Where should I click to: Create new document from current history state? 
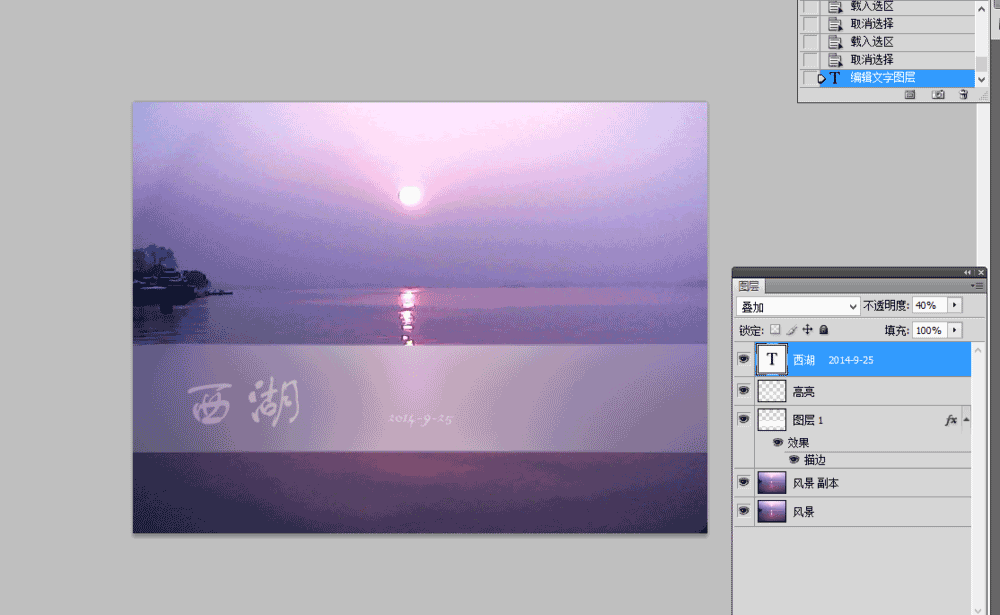click(910, 94)
